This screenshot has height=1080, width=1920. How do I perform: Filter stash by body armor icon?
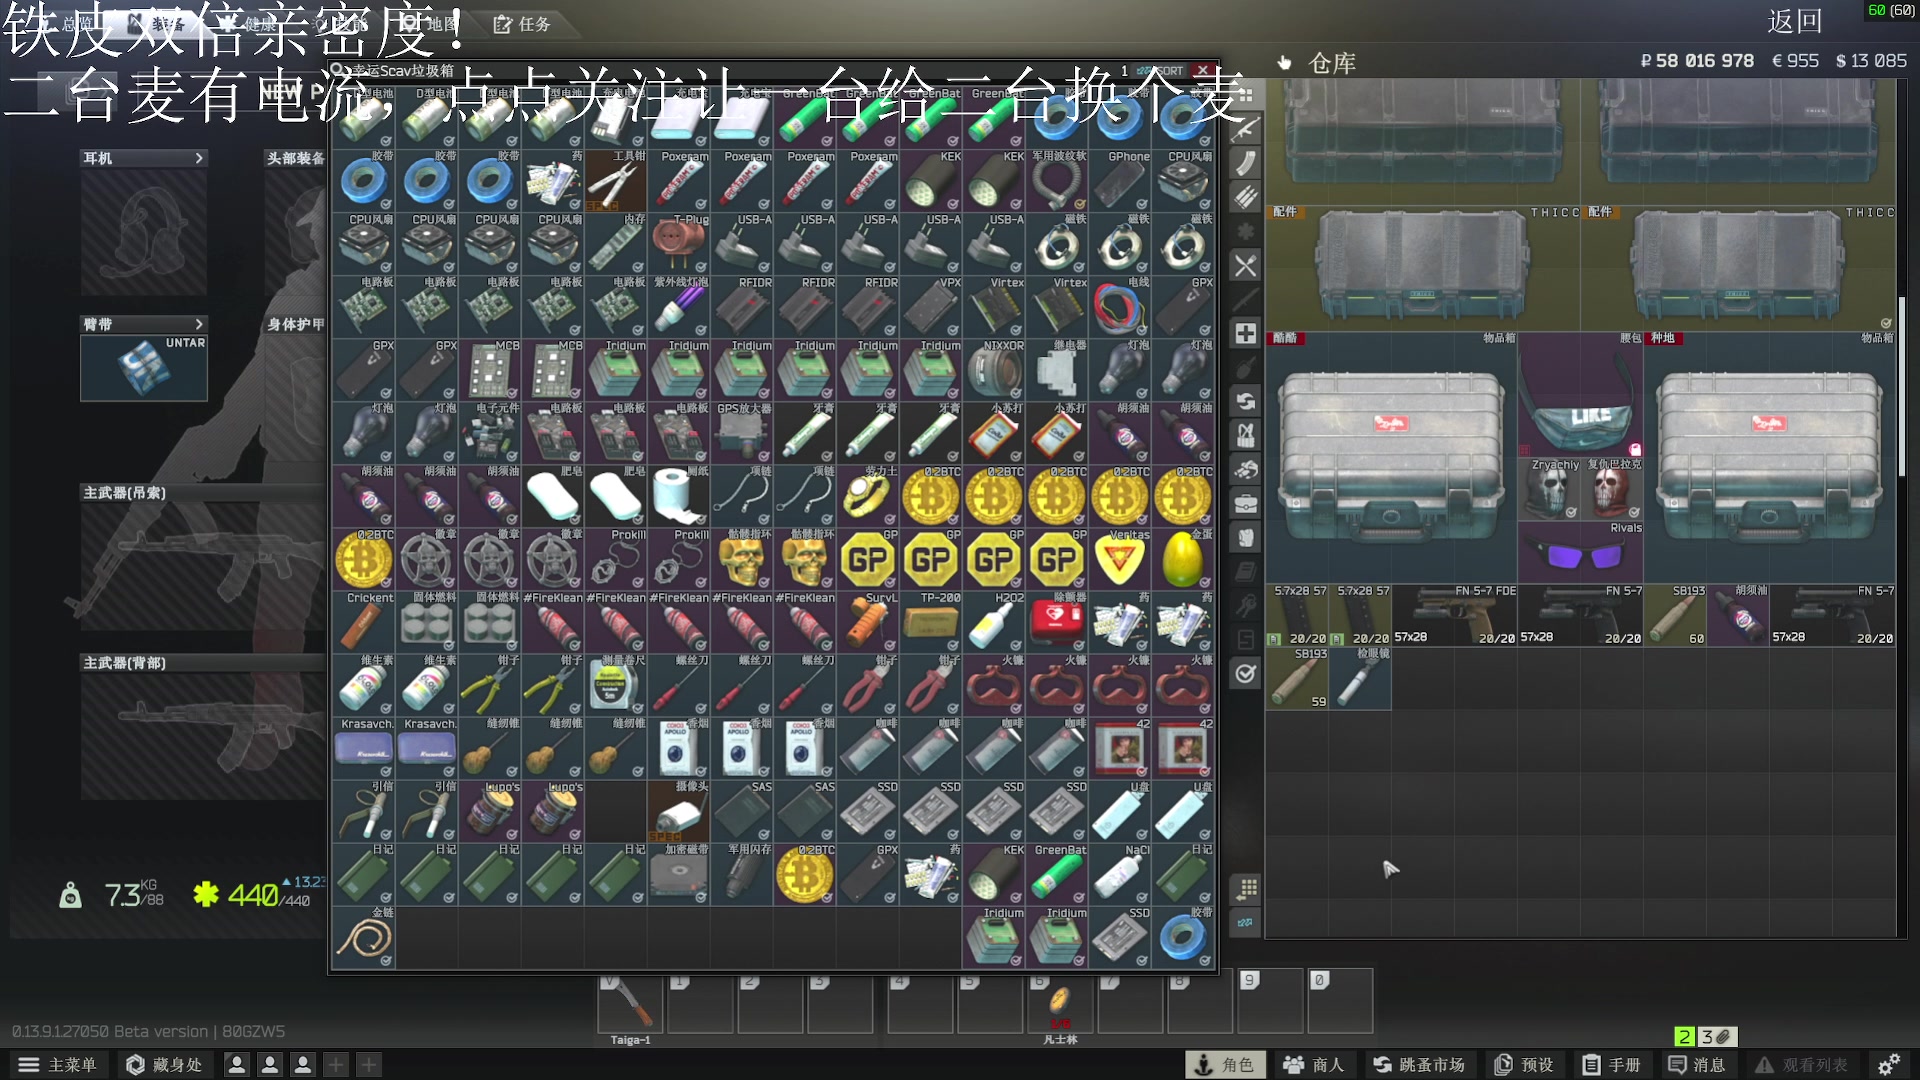click(x=1246, y=537)
